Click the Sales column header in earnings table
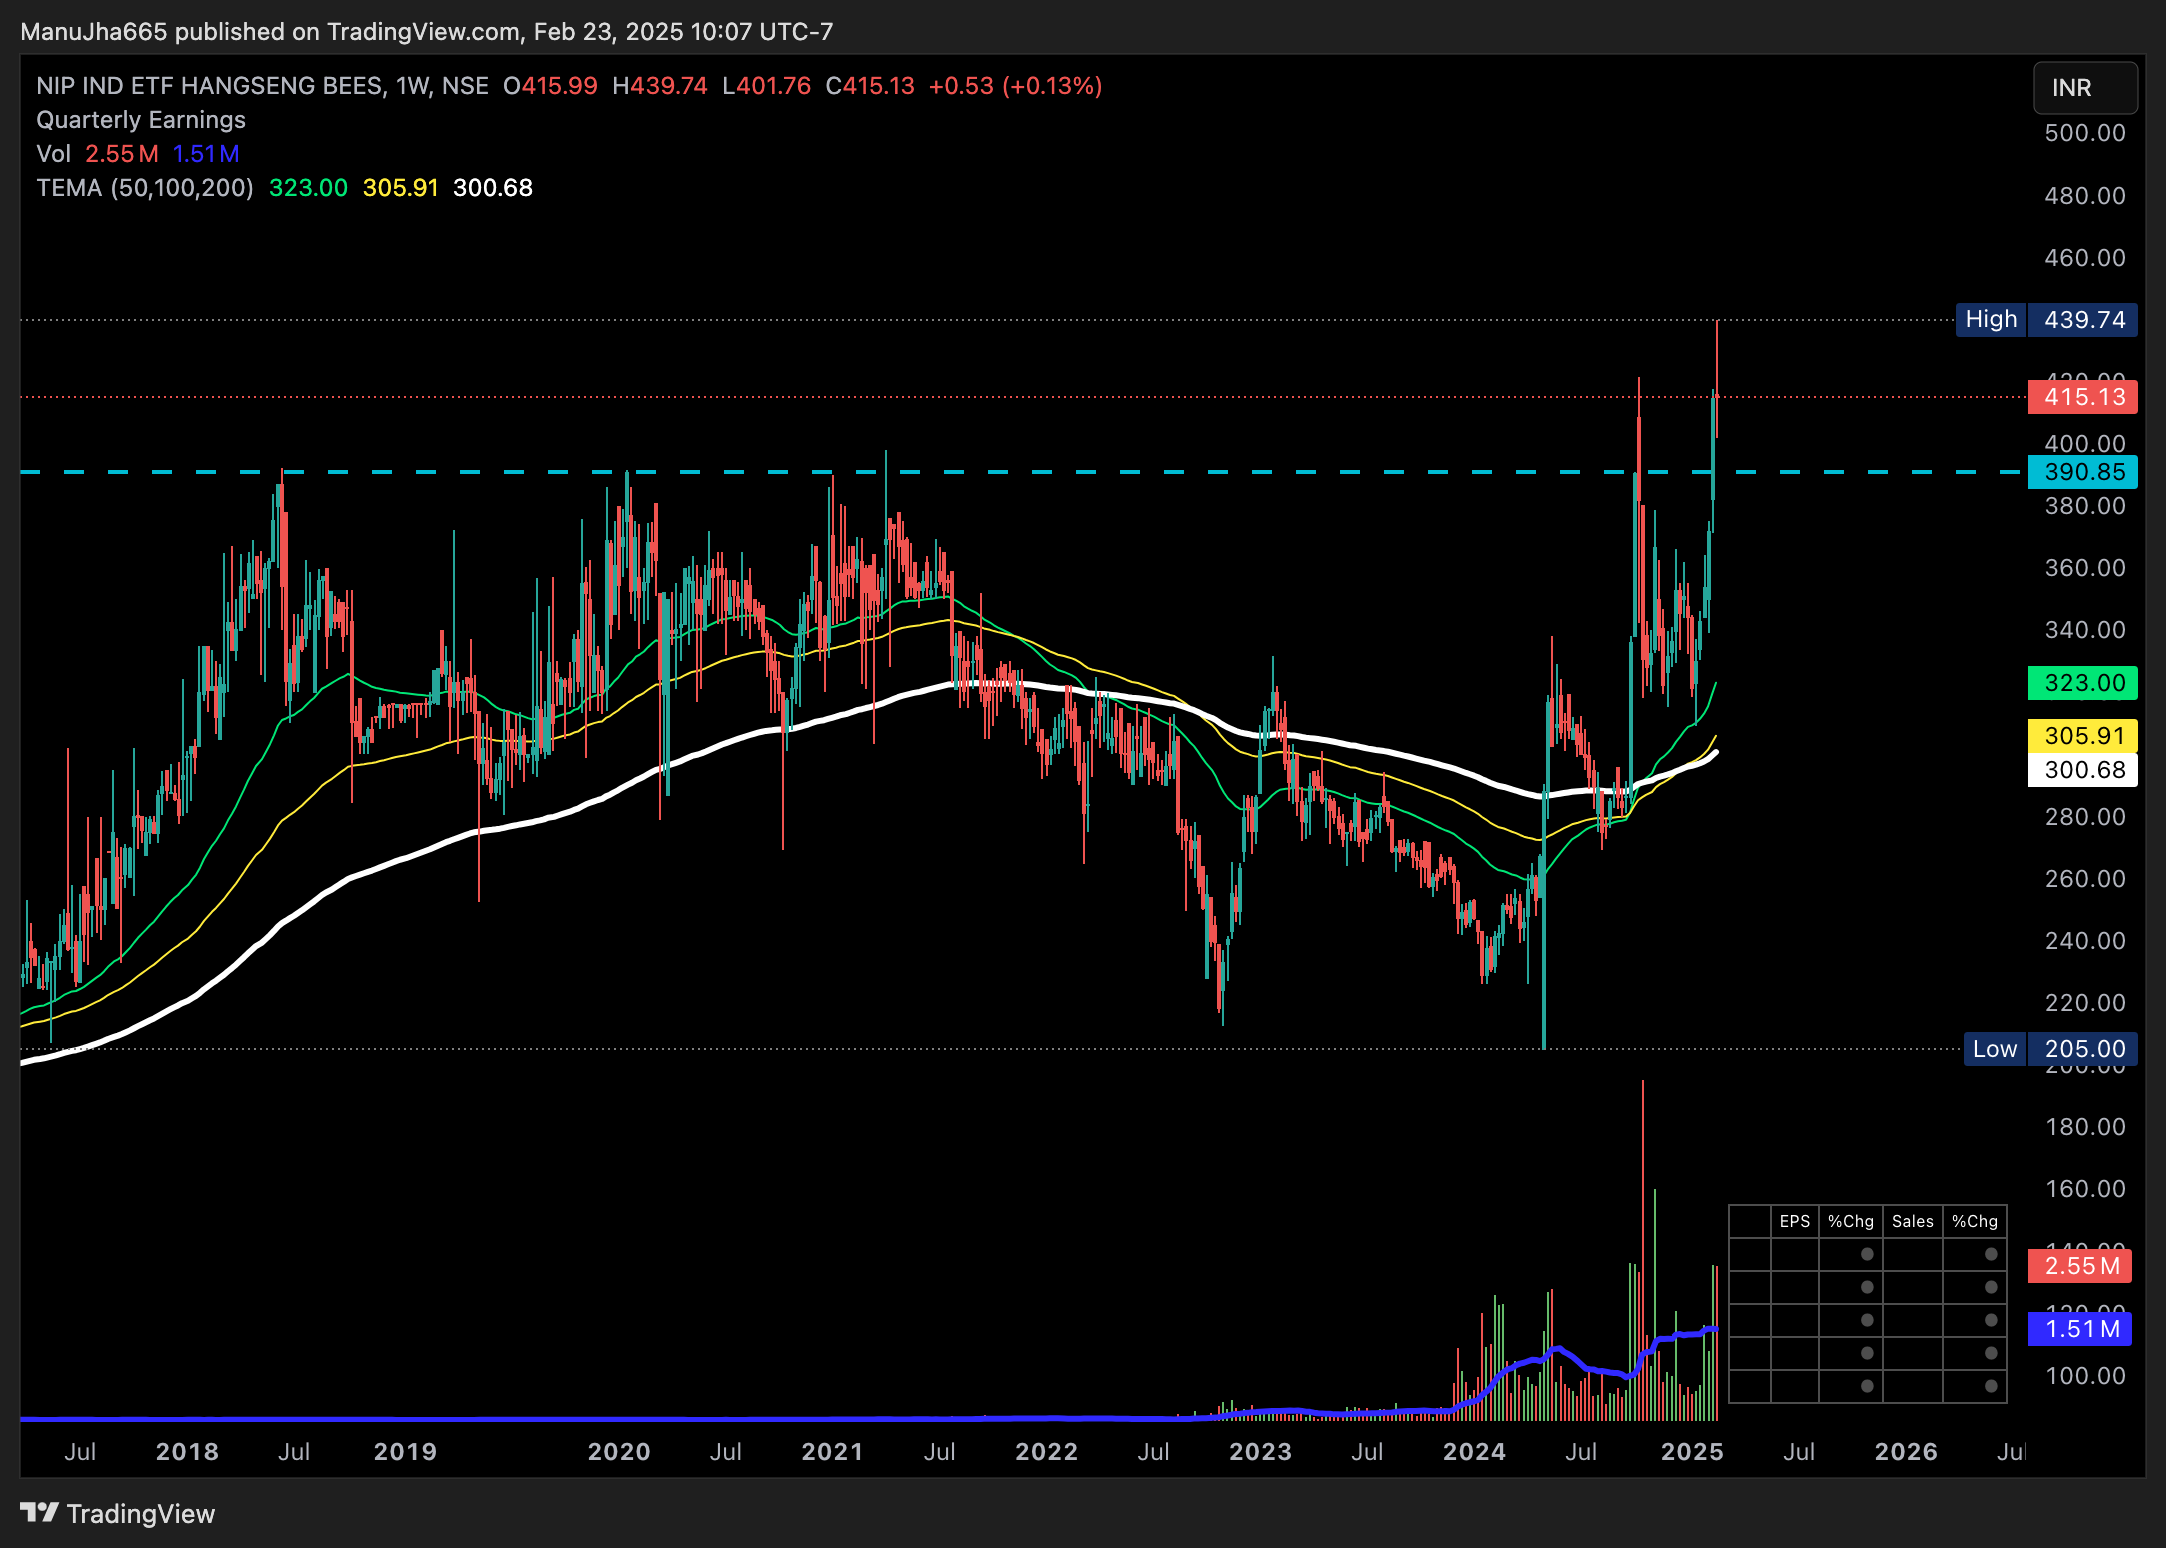This screenshot has width=2166, height=1548. click(1912, 1222)
